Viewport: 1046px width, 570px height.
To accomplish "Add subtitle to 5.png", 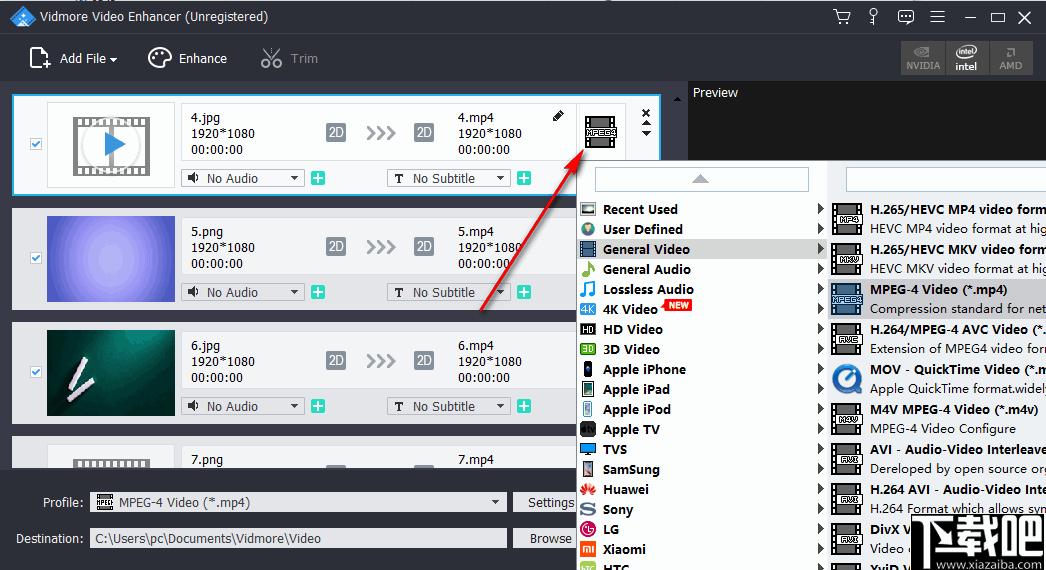I will pyautogui.click(x=524, y=292).
